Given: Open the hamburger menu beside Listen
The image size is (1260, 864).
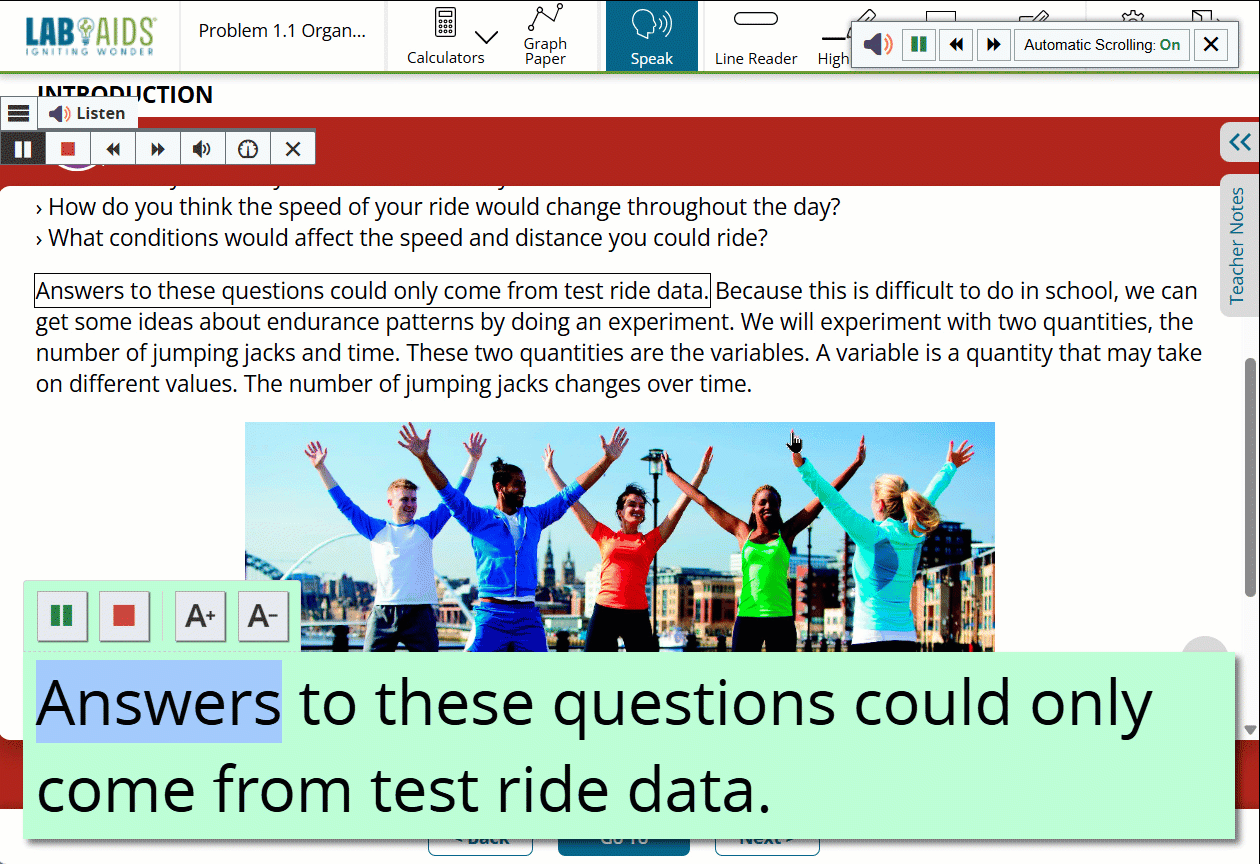Looking at the screenshot, I should pos(18,113).
